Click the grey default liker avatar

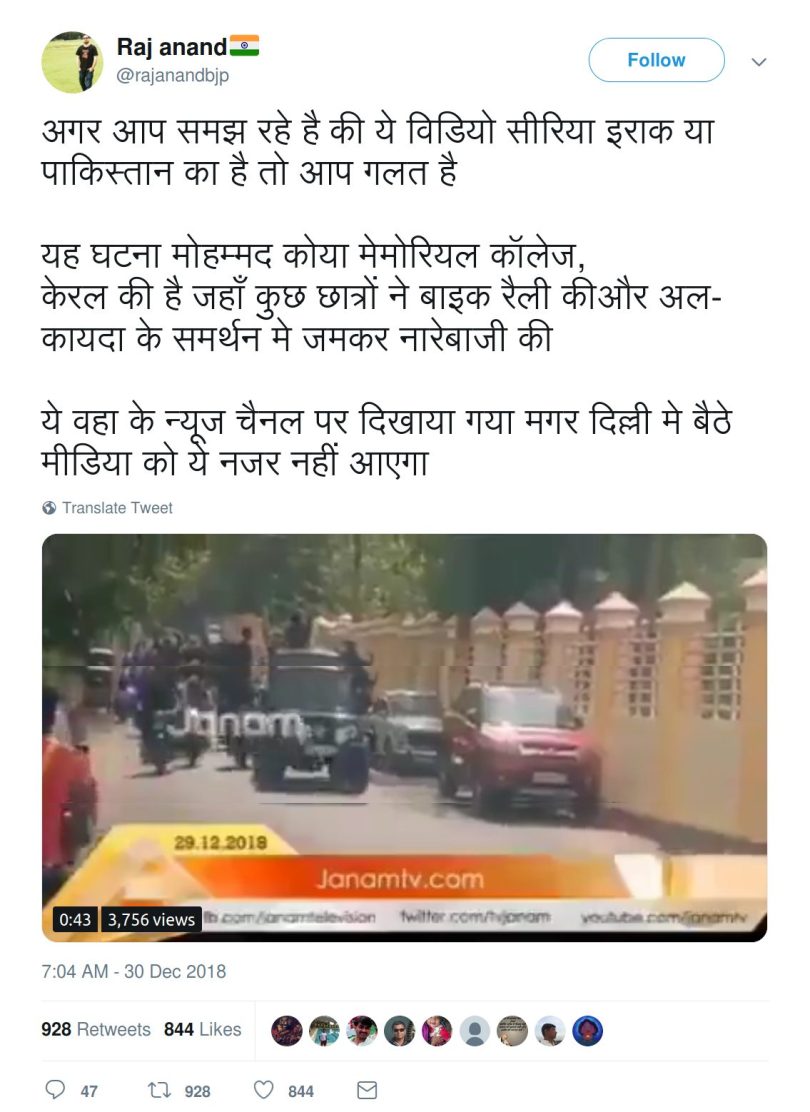pyautogui.click(x=475, y=1030)
